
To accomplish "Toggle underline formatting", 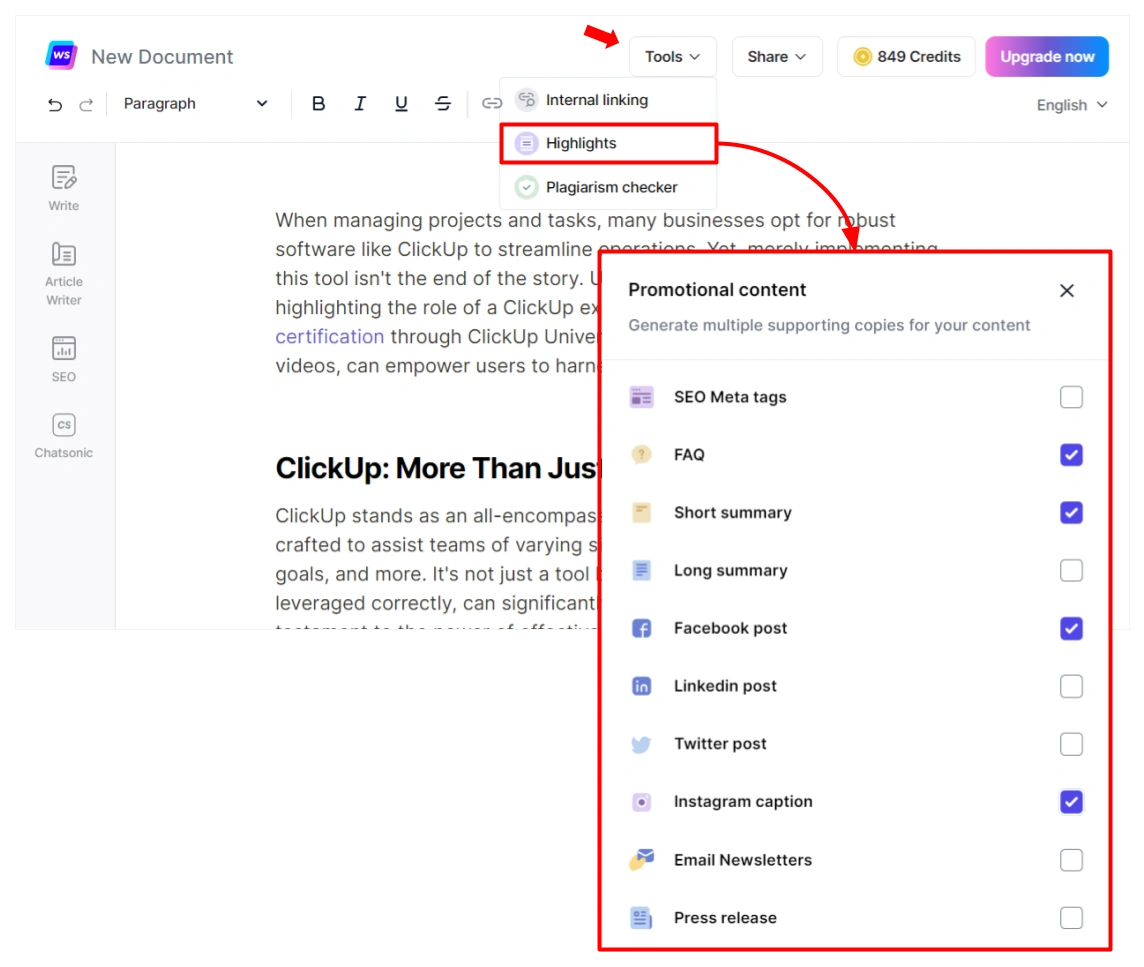I will [401, 104].
